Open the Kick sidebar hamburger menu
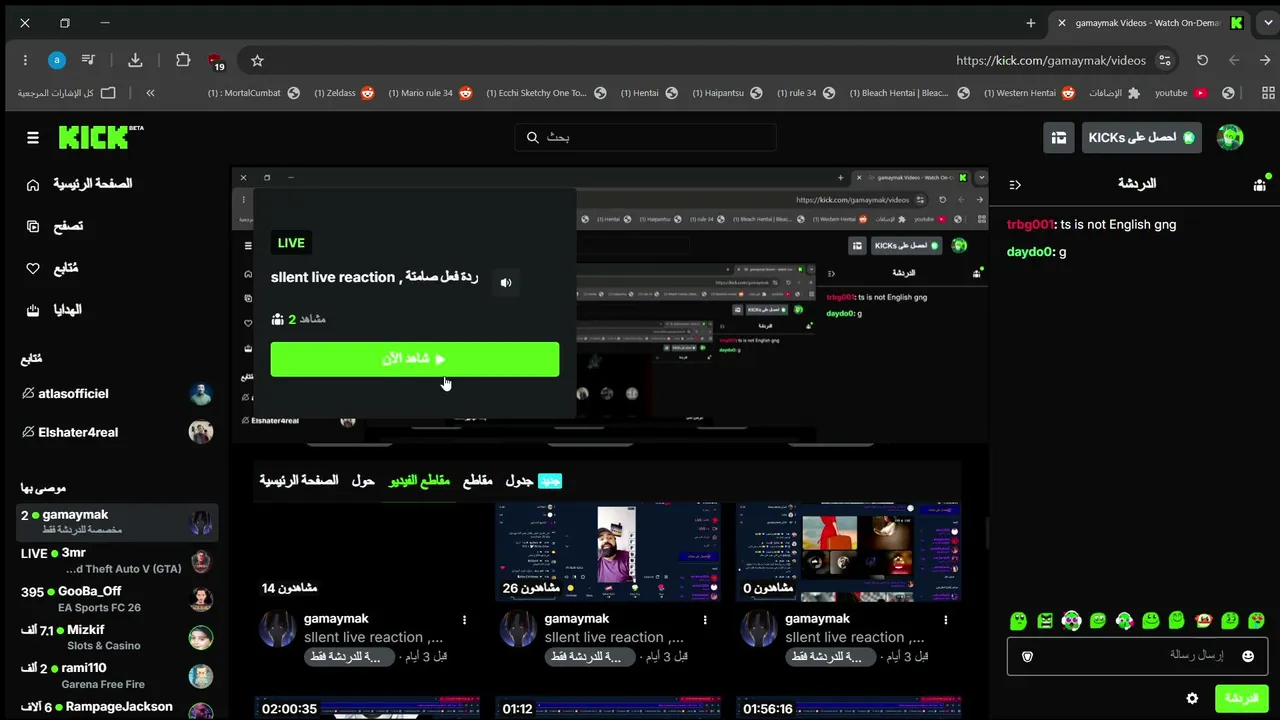The width and height of the screenshot is (1280, 720). (x=33, y=137)
